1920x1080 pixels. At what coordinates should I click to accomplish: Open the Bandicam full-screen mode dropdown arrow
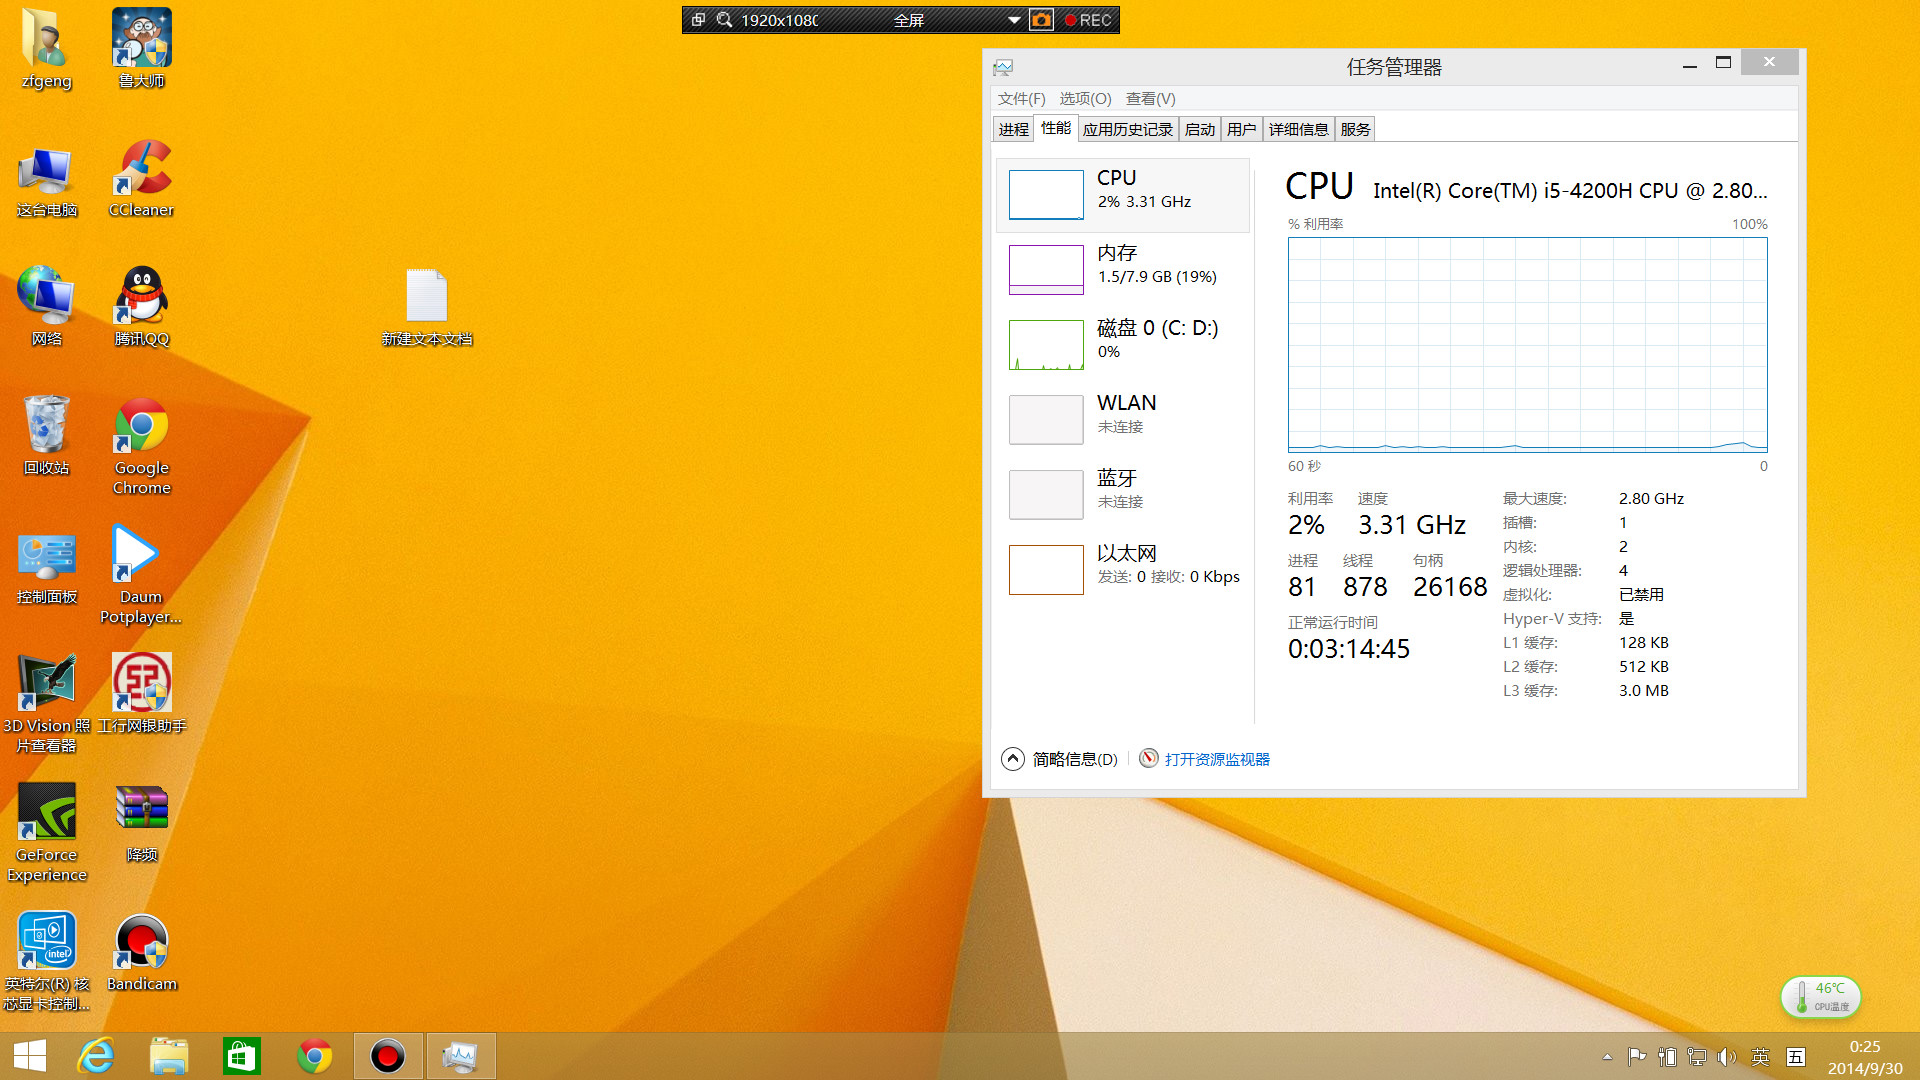click(1013, 20)
